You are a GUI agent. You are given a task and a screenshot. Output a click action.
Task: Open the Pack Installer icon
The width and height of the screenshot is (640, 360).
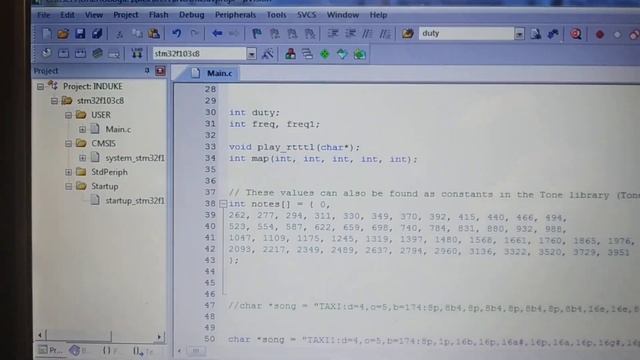(360, 54)
